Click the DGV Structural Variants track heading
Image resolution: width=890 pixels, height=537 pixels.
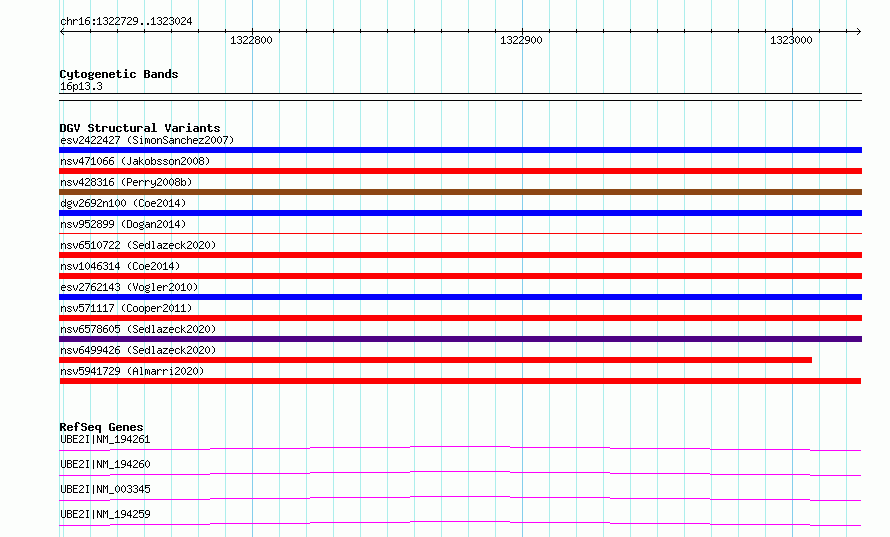[x=140, y=128]
